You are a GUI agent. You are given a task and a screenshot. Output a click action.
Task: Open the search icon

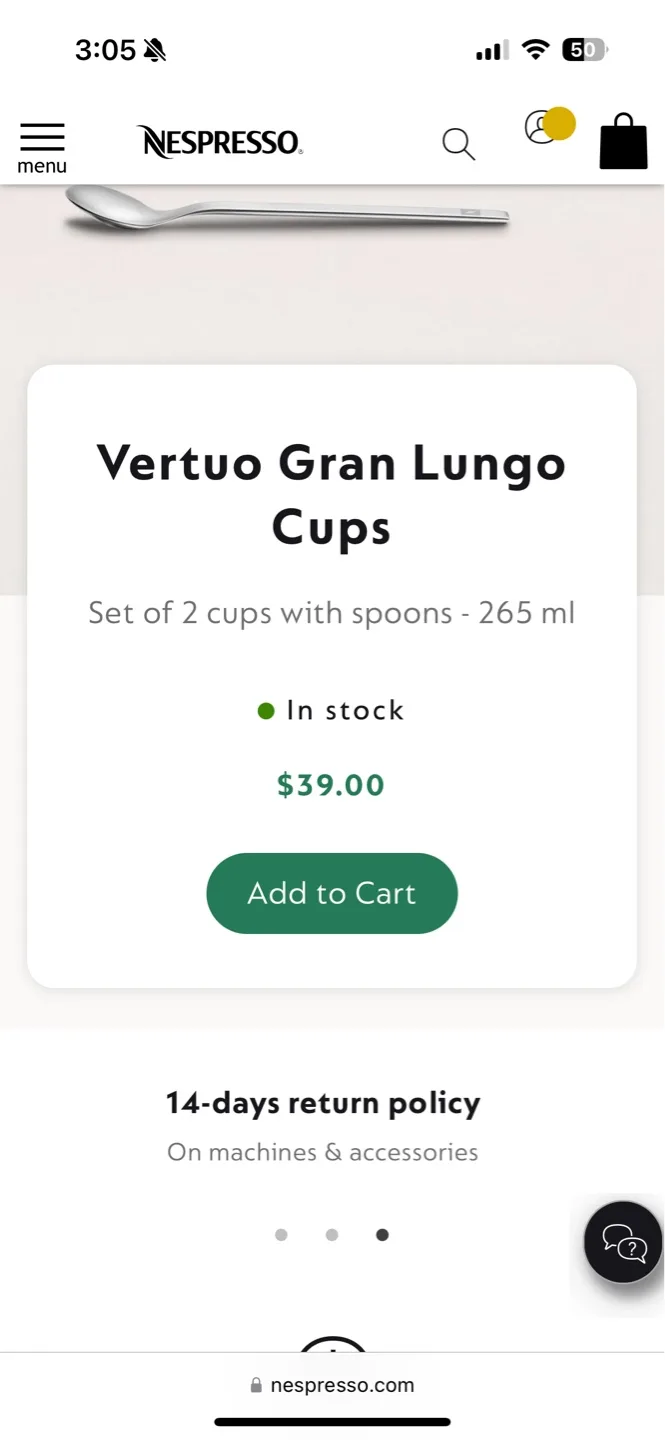pyautogui.click(x=458, y=143)
